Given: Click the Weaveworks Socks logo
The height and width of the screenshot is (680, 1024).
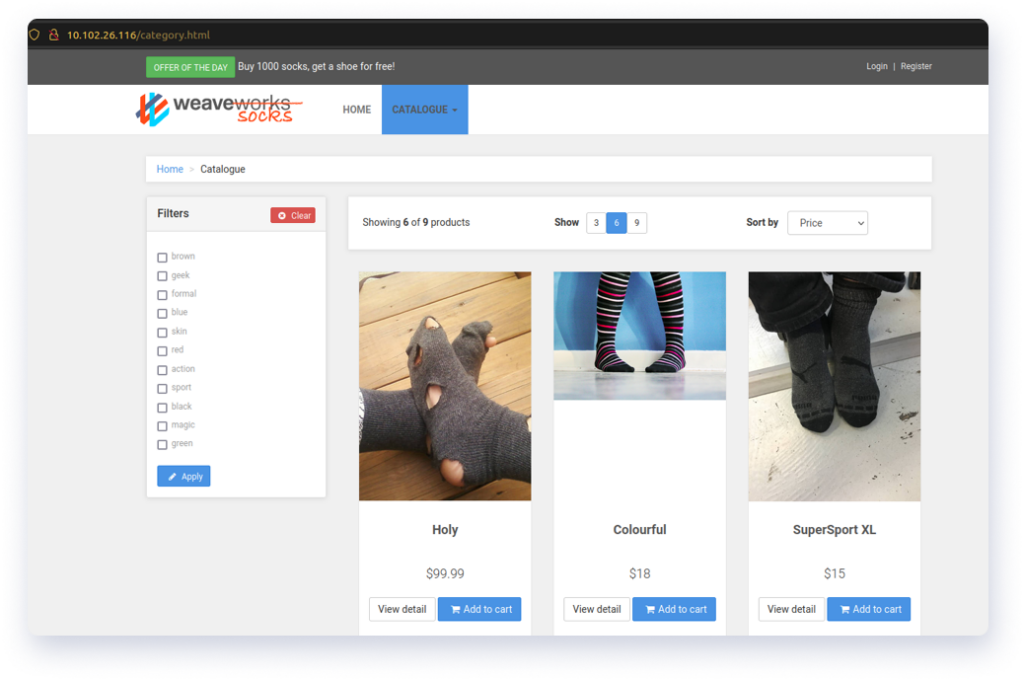Looking at the screenshot, I should tap(213, 107).
